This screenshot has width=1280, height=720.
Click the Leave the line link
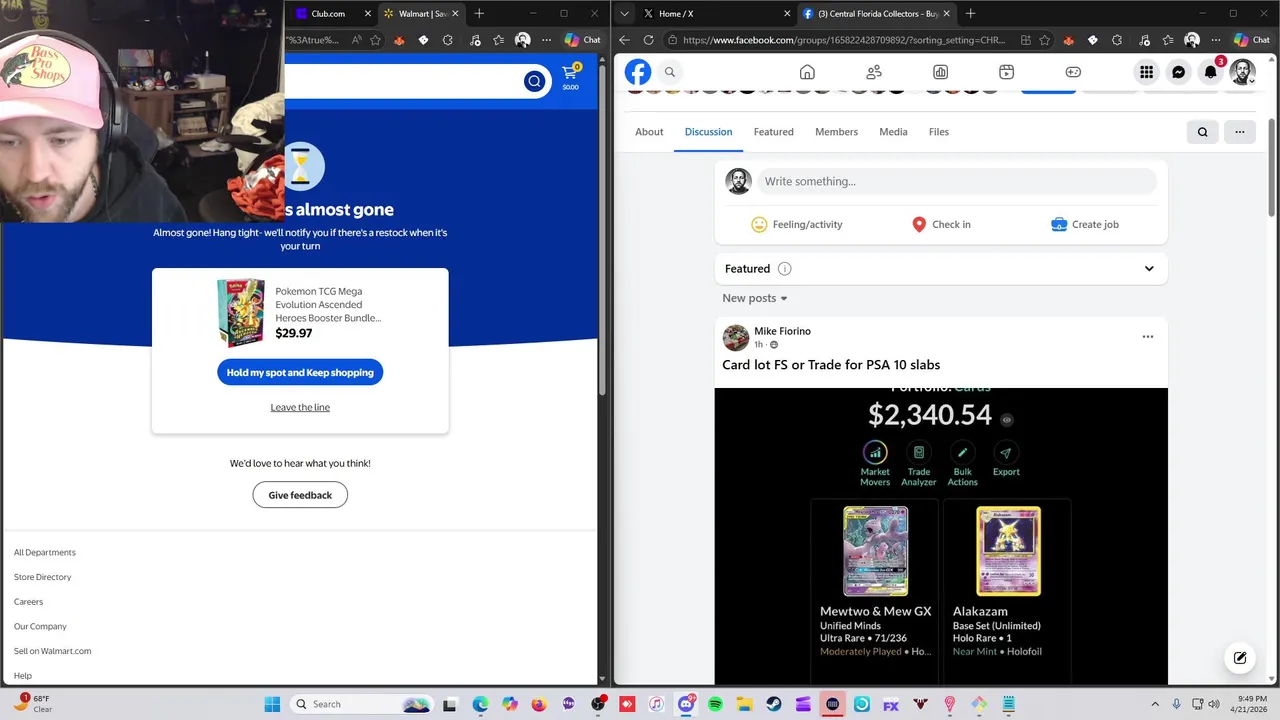300,407
